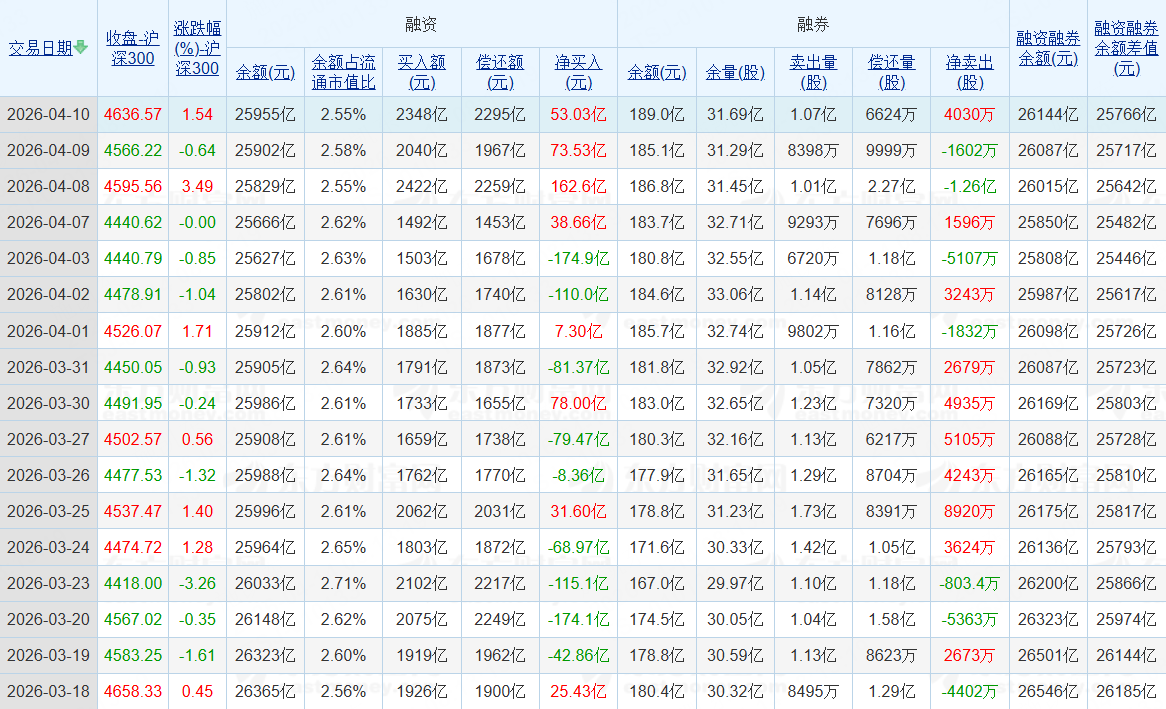Sort by 融资 余额(元) header

click(265, 72)
